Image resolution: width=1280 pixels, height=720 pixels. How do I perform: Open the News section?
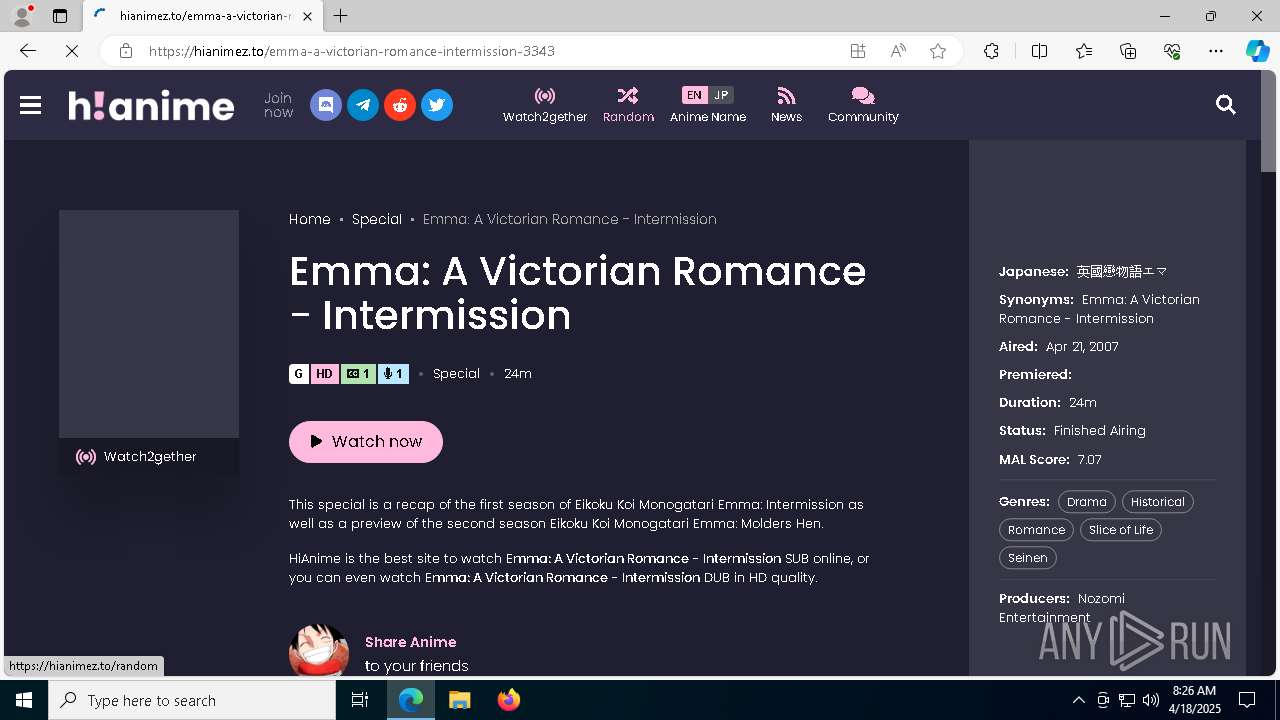786,105
